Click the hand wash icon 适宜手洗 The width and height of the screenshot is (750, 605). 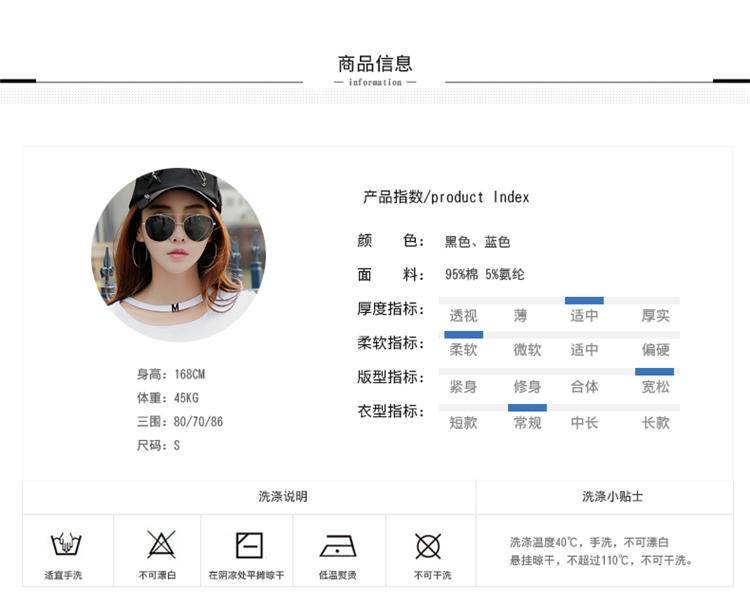click(66, 544)
